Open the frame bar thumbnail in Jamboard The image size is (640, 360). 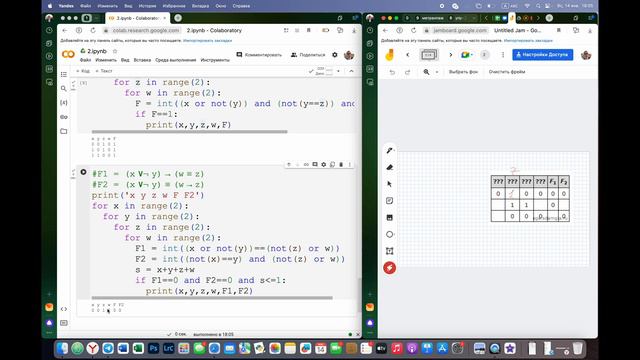coord(429,55)
